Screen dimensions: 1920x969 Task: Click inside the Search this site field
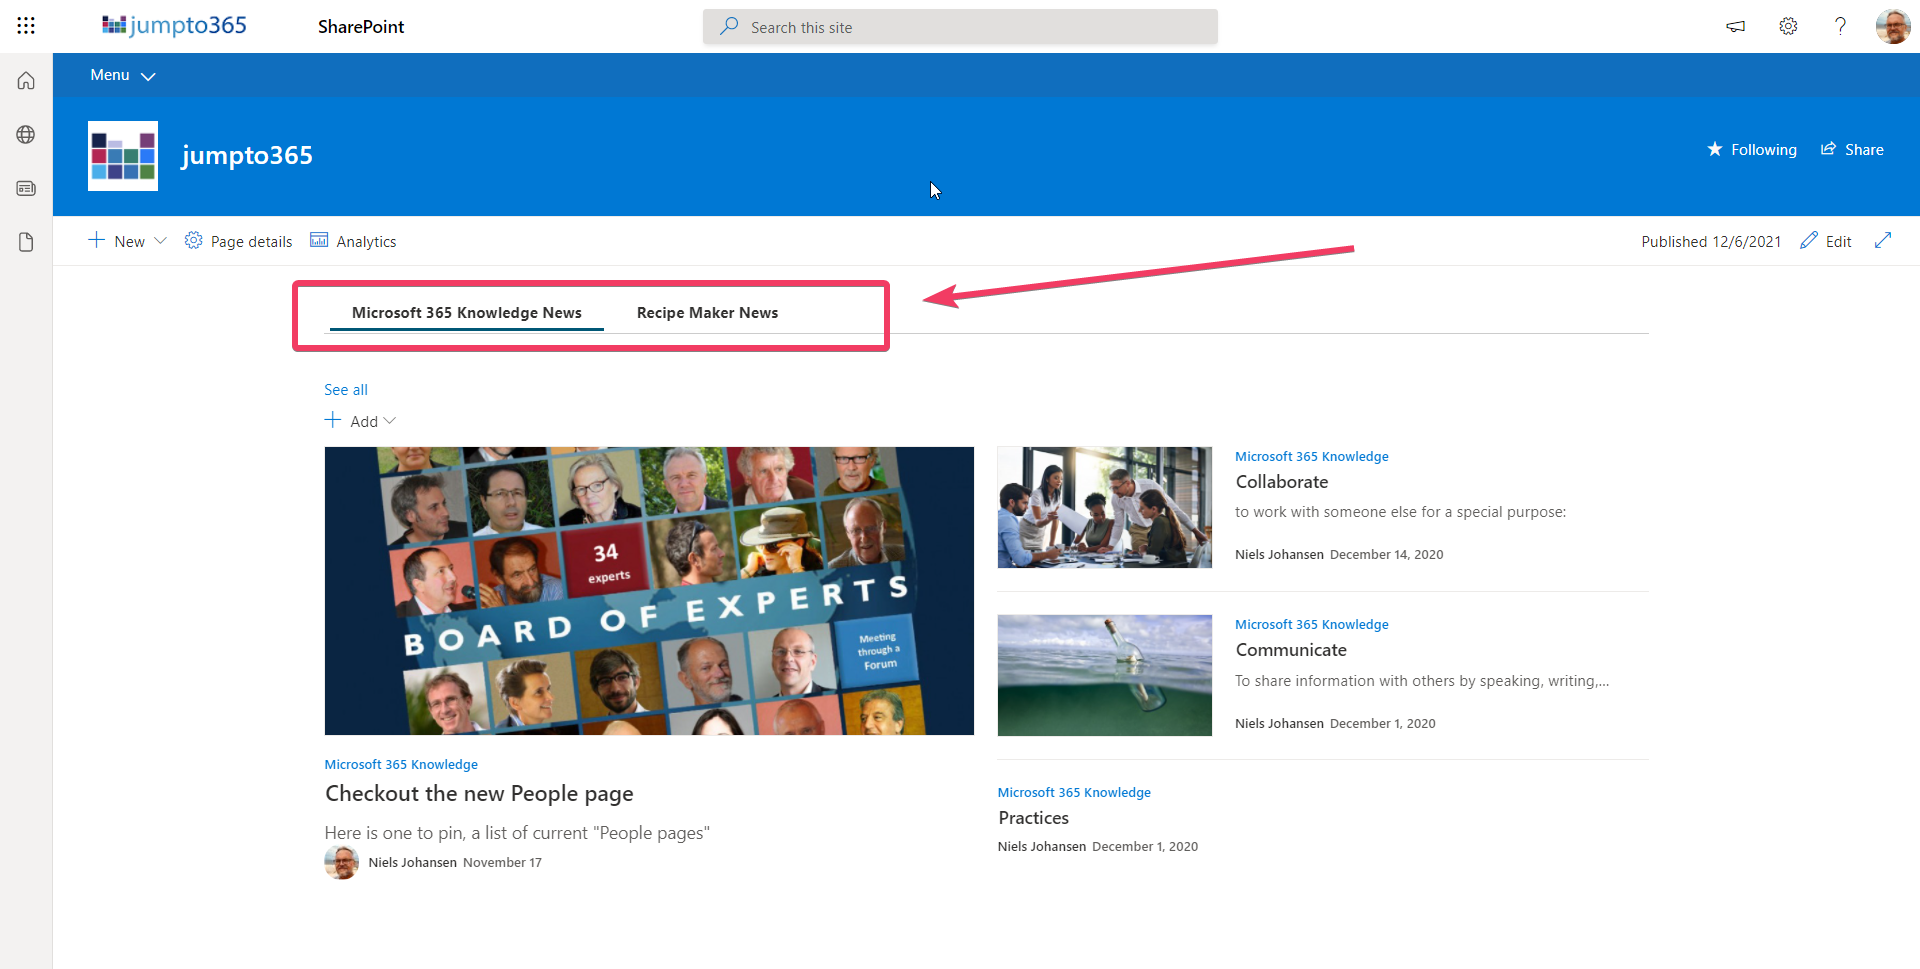pyautogui.click(x=960, y=27)
